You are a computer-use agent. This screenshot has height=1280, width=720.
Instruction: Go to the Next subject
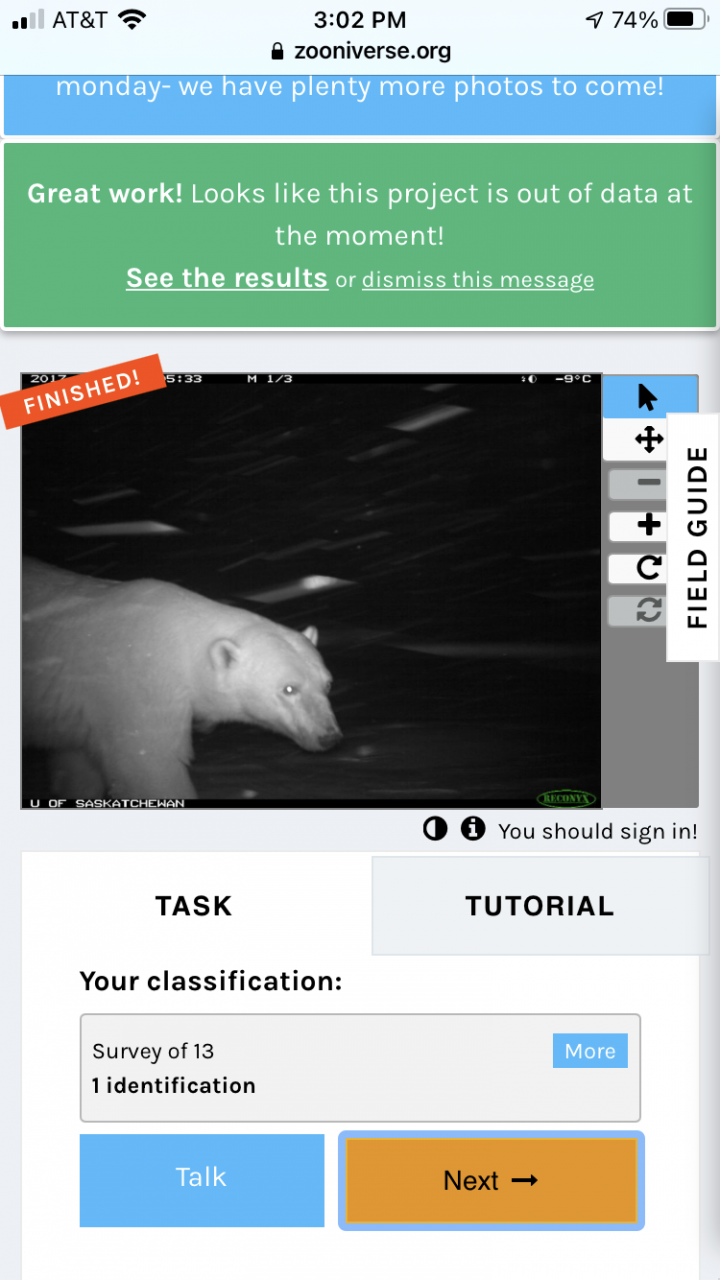(x=491, y=1180)
